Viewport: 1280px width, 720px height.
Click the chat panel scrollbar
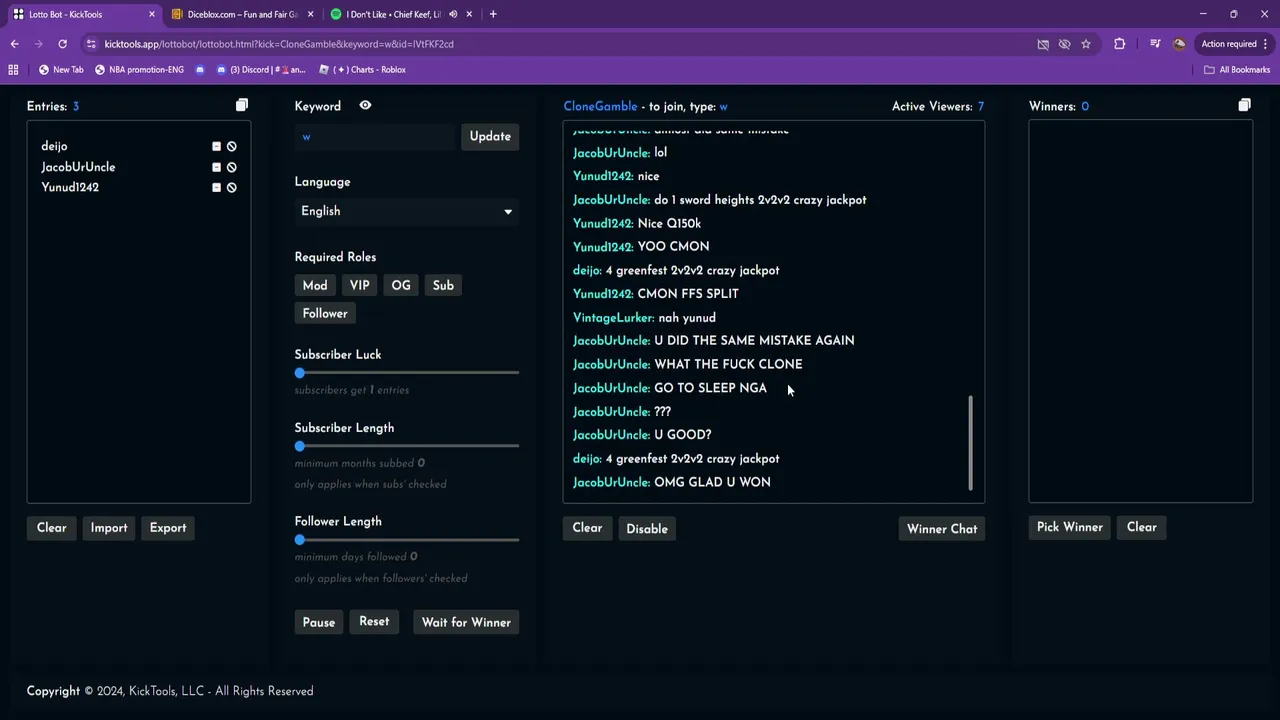coord(970,443)
